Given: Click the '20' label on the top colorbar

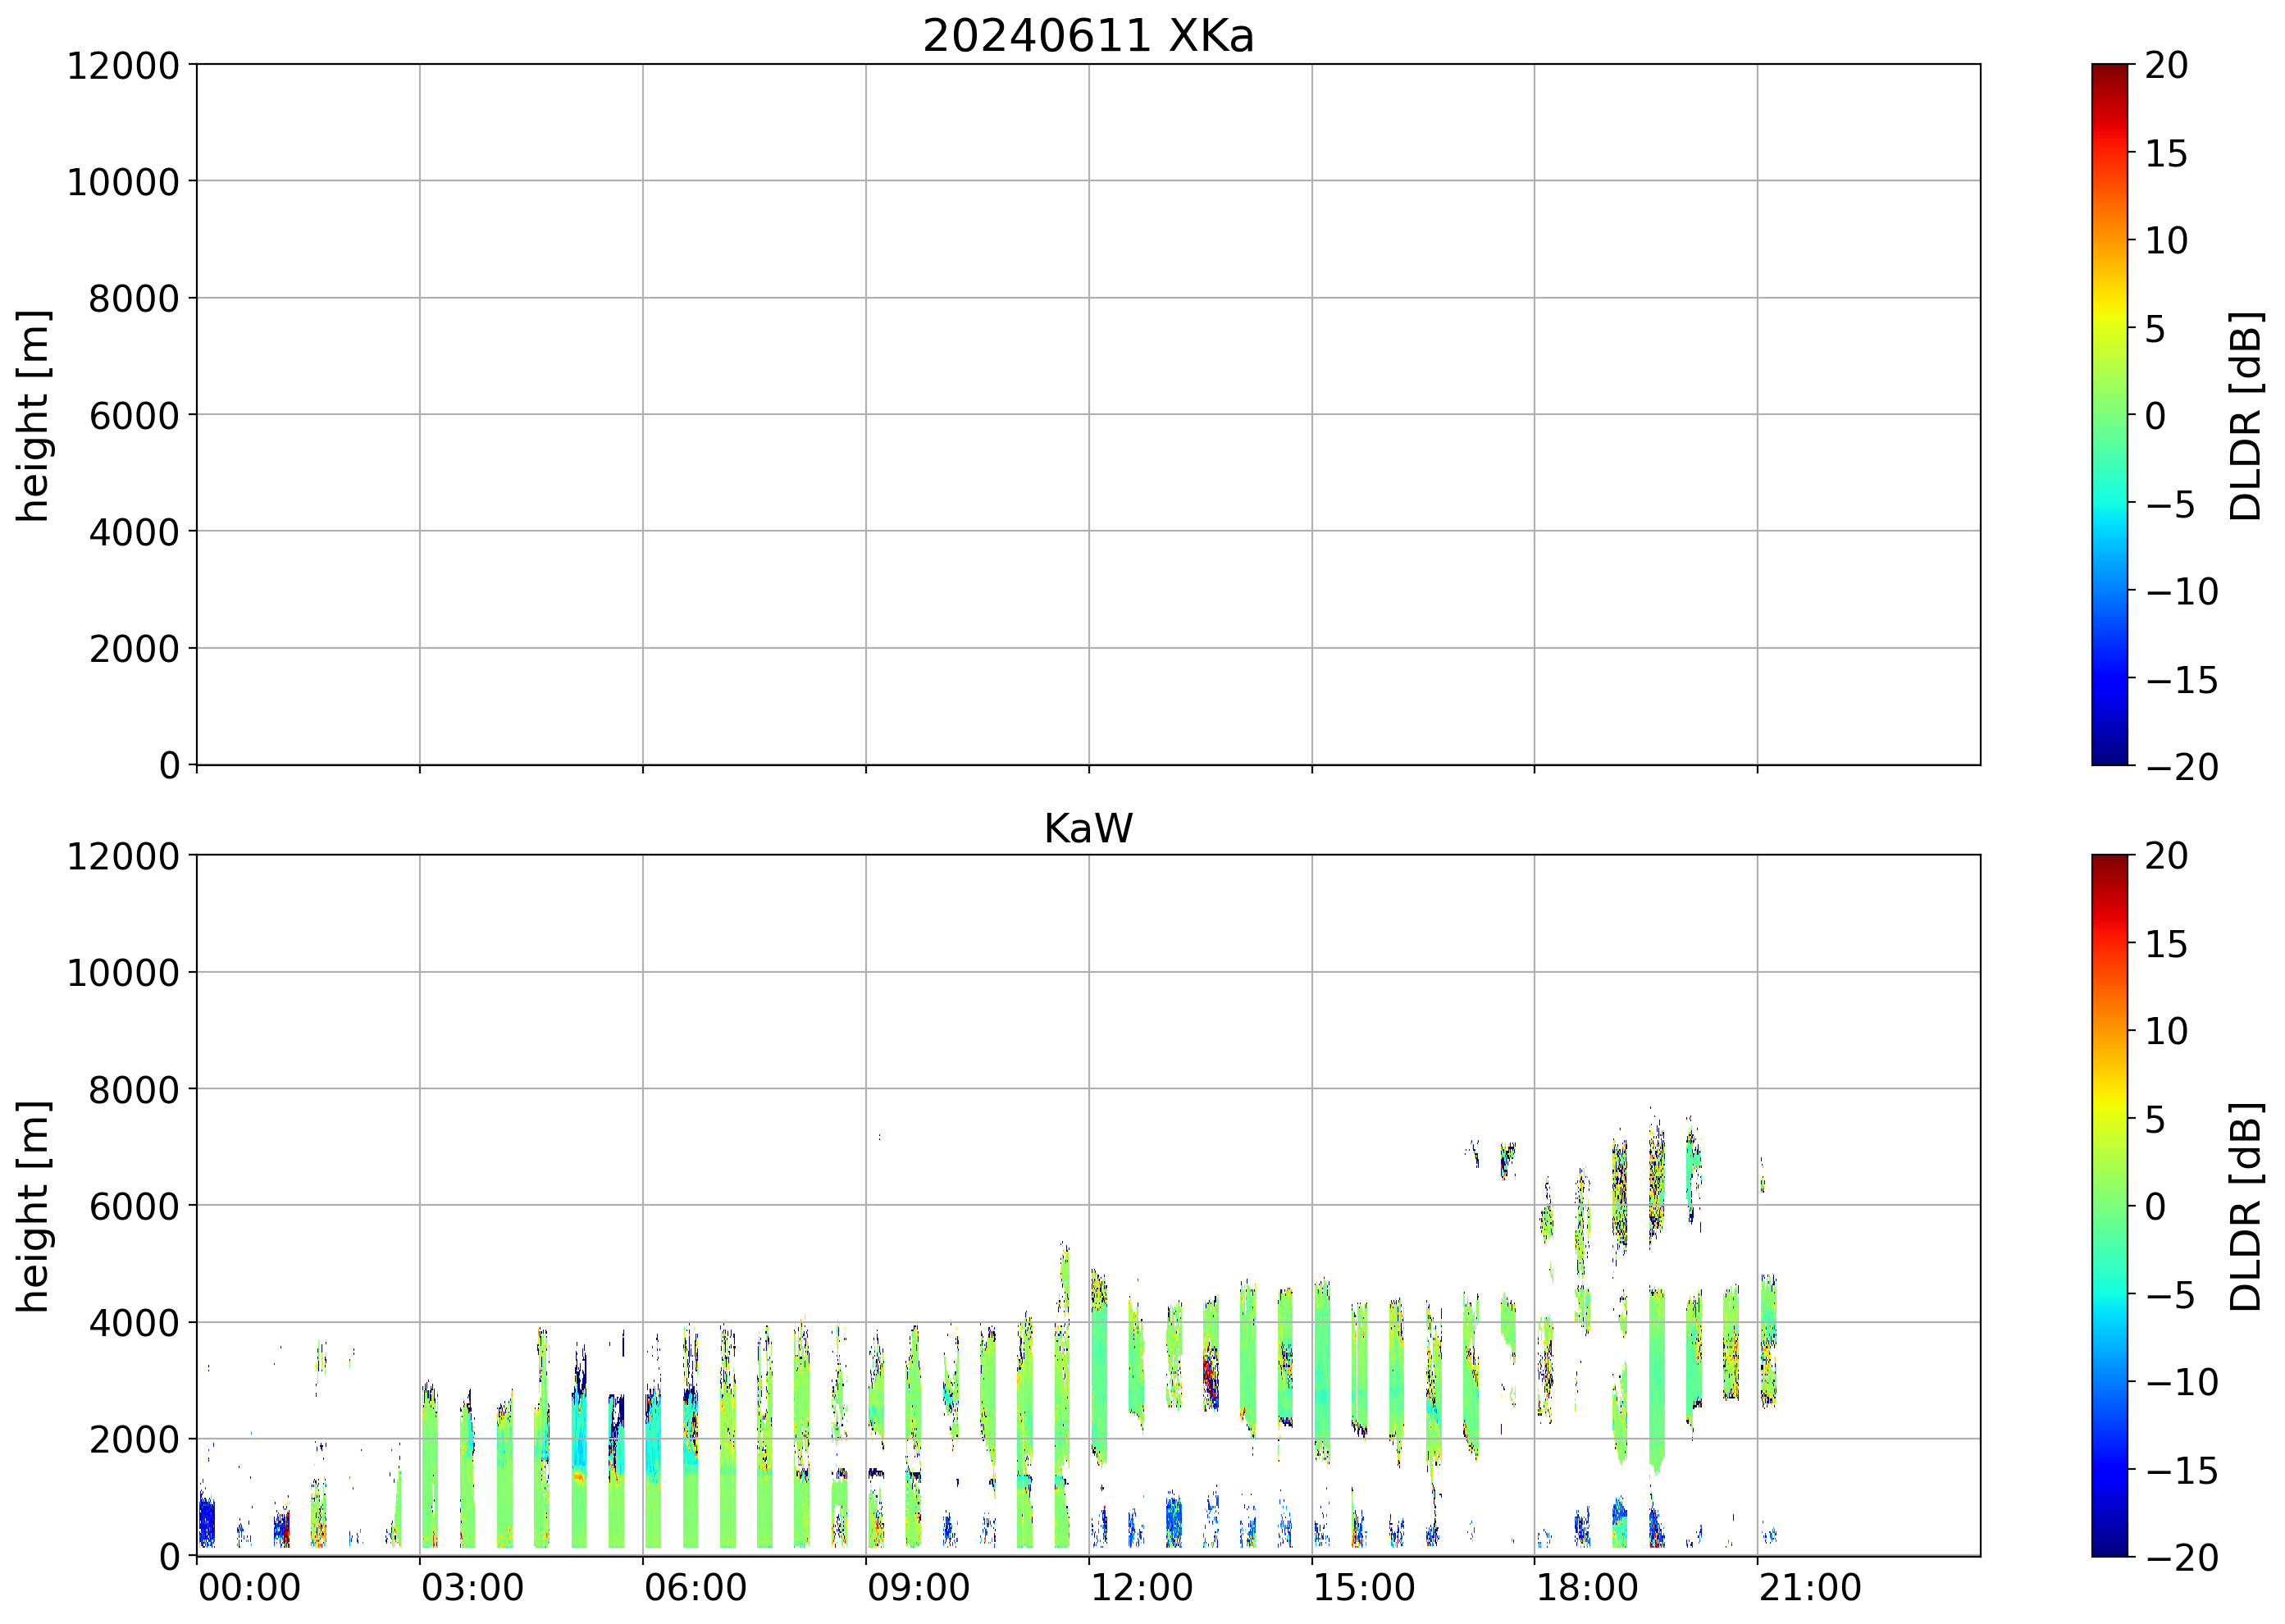Looking at the screenshot, I should 2166,66.
